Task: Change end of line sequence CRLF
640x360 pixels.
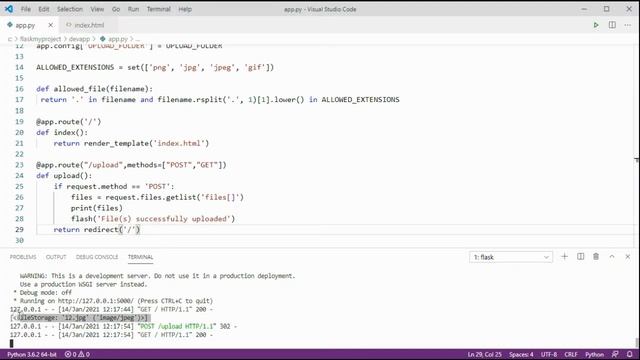Action: click(x=571, y=354)
